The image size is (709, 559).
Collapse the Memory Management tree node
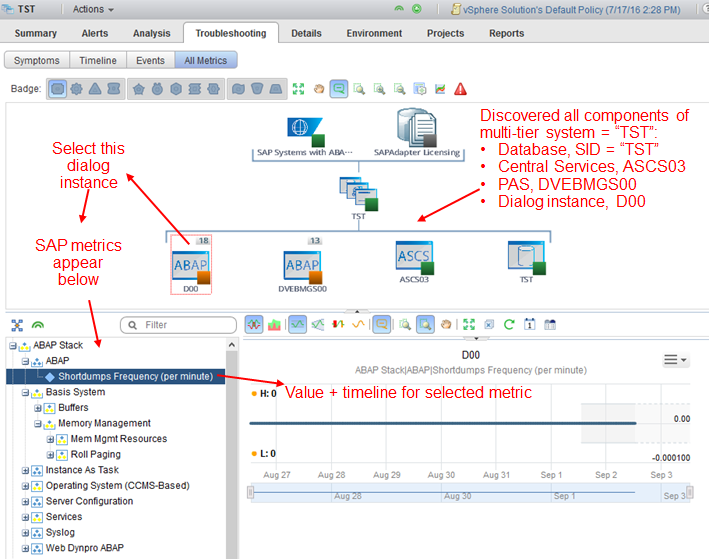(x=38, y=424)
